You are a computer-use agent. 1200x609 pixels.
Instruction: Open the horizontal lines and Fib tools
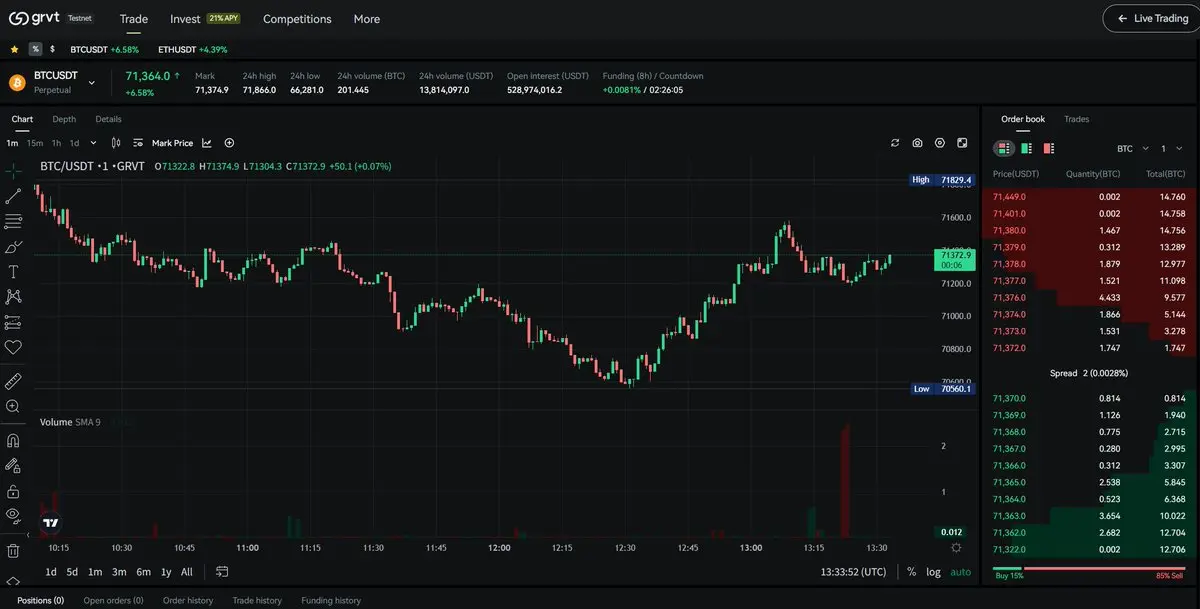pyautogui.click(x=13, y=221)
